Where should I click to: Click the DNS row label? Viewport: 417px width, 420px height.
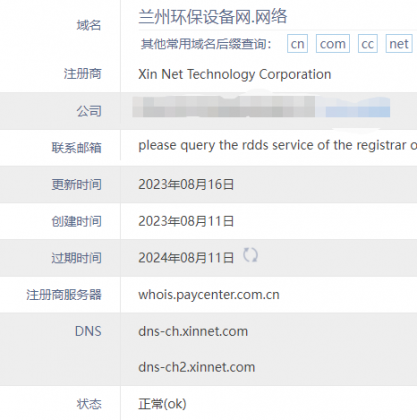pos(88,331)
